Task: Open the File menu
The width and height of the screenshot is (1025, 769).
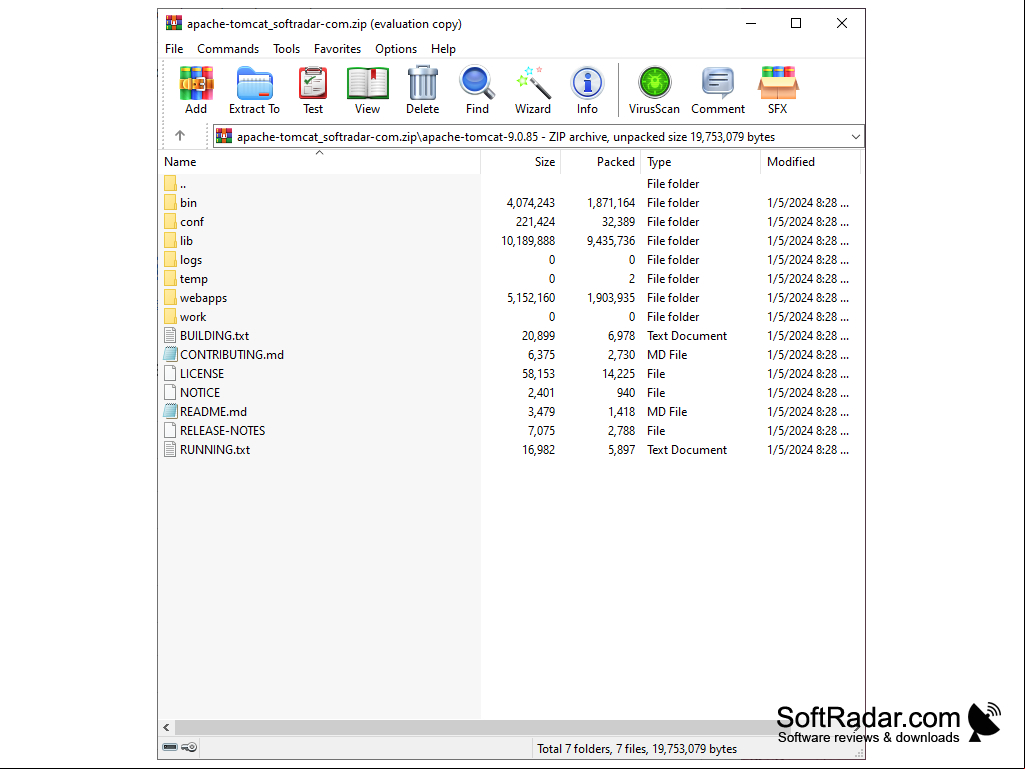Action: coord(174,49)
